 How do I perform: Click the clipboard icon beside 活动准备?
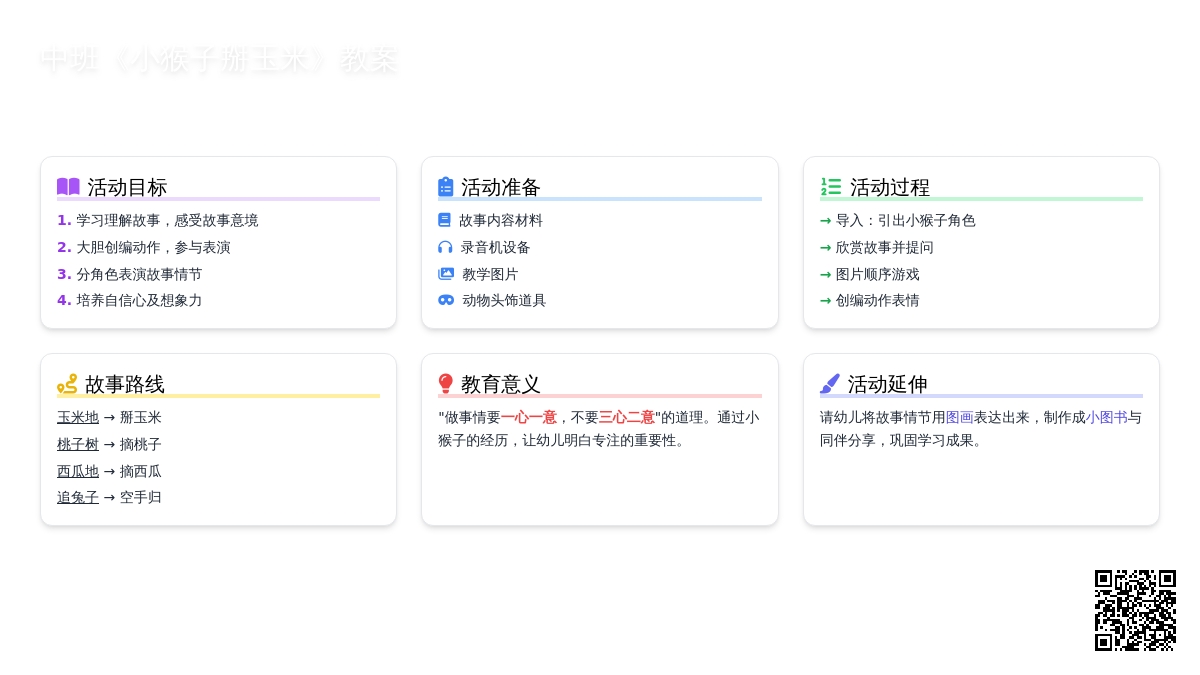(446, 187)
